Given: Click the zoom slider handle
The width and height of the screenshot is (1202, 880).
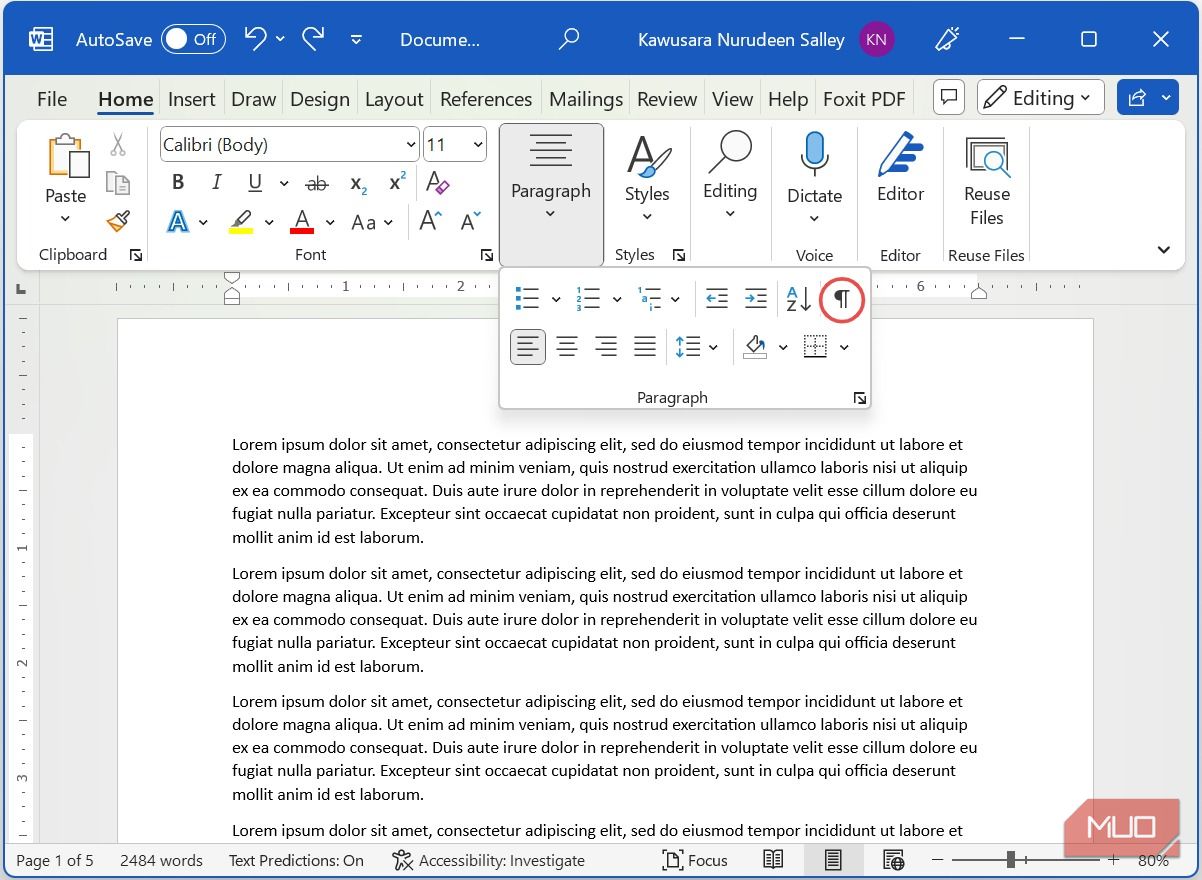Looking at the screenshot, I should click(1011, 860).
